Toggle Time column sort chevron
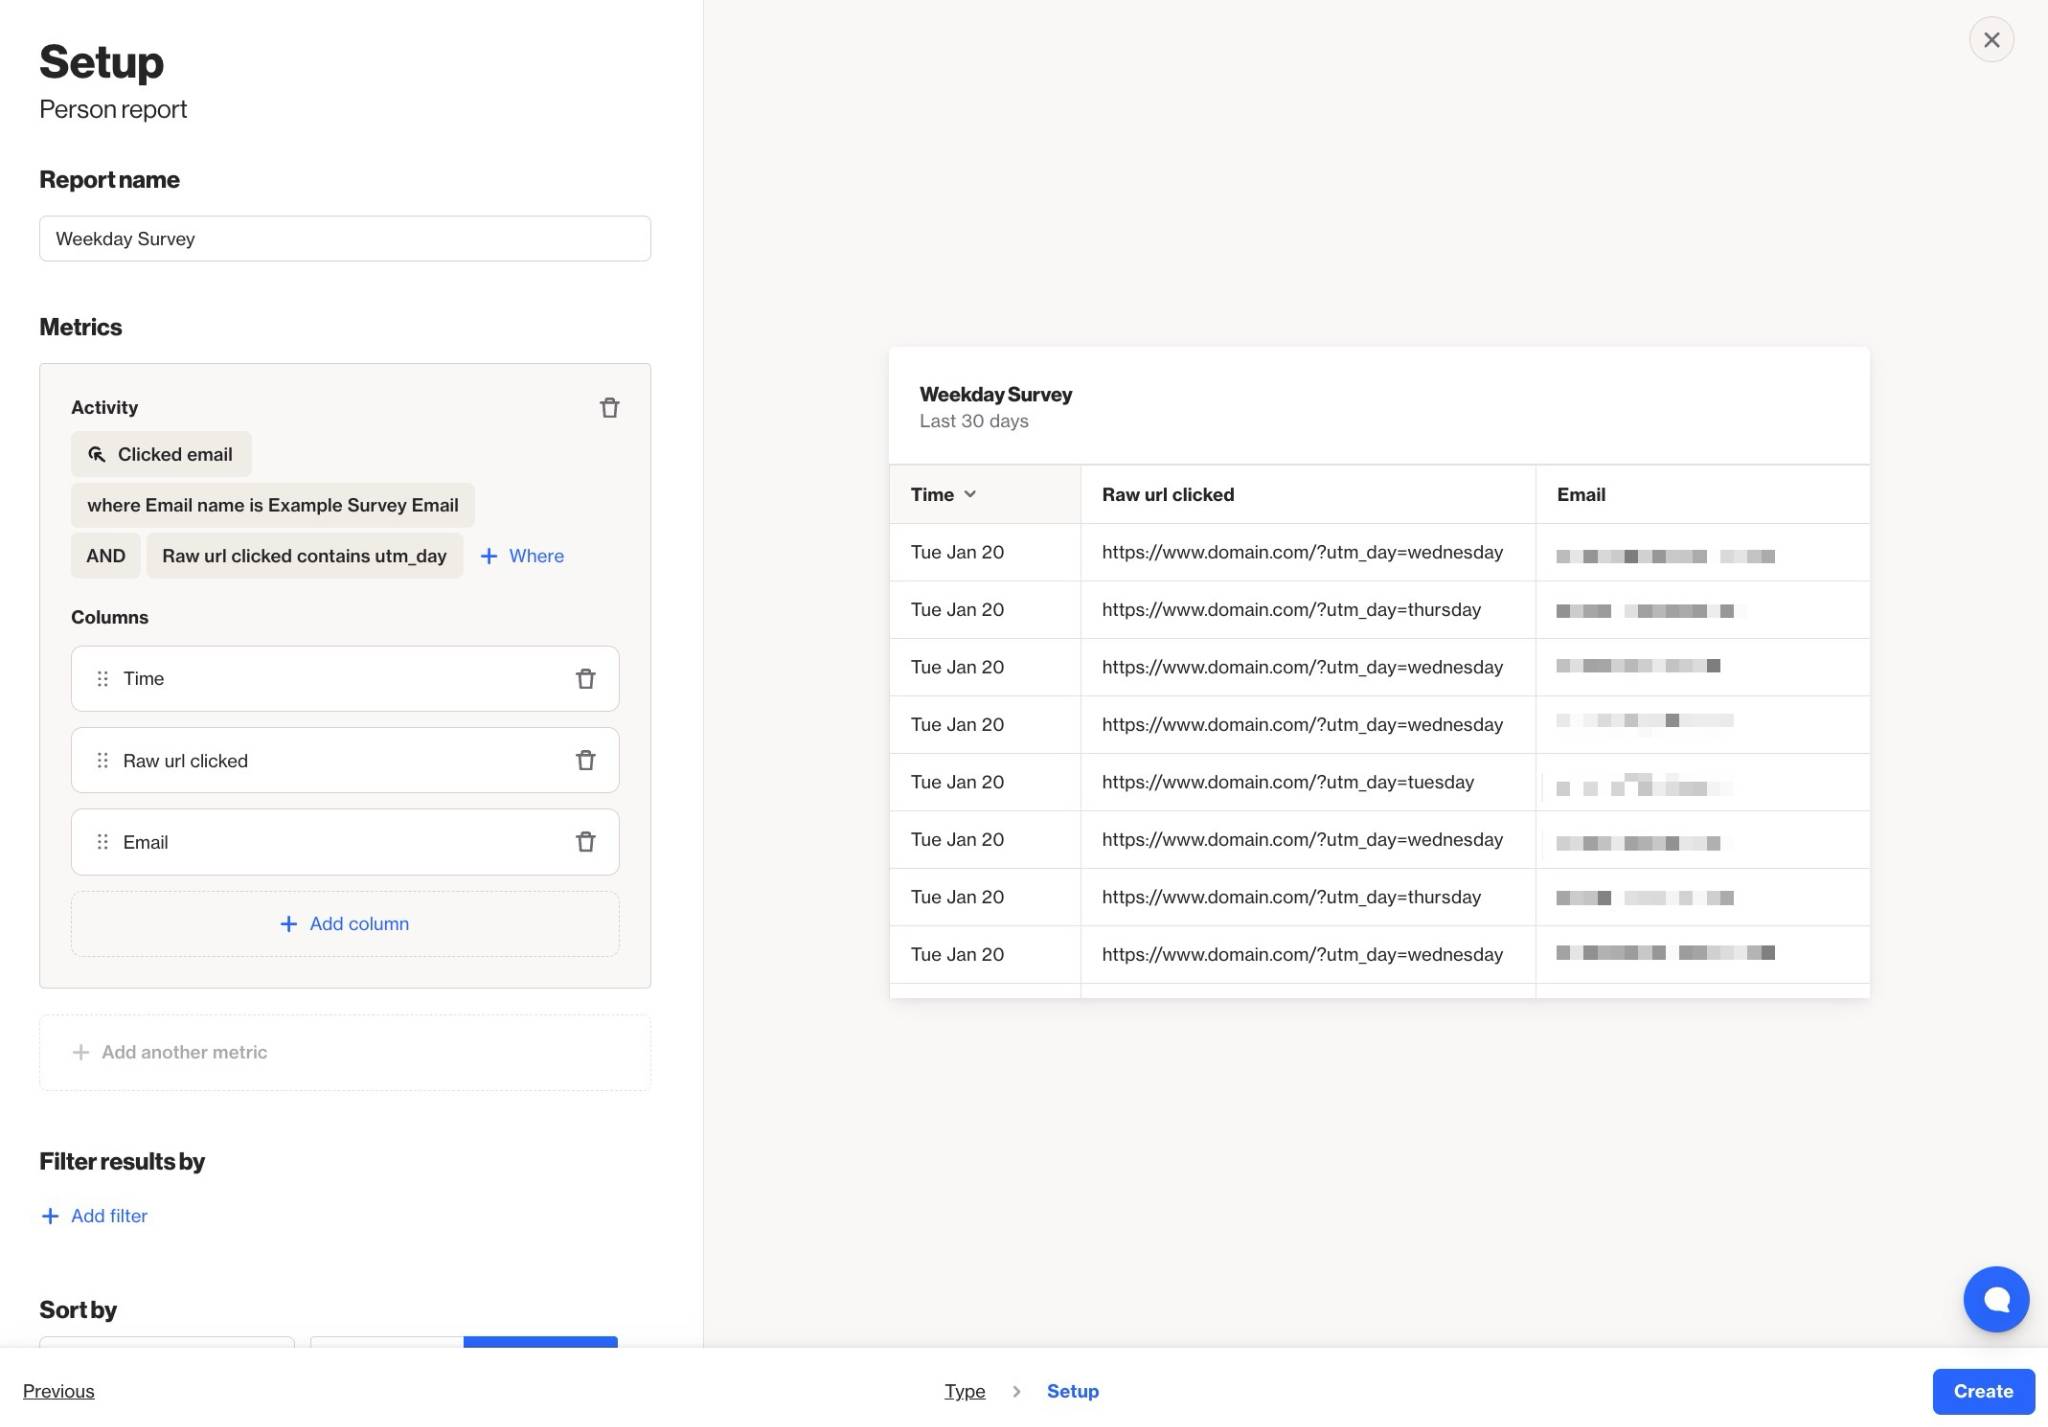This screenshot has width=2048, height=1427. tap(969, 494)
